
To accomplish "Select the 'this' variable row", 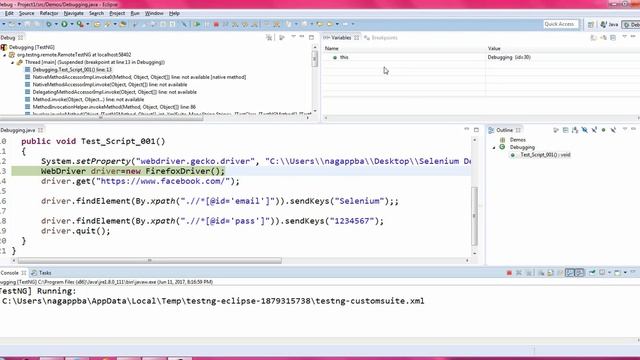I will click(x=482, y=58).
